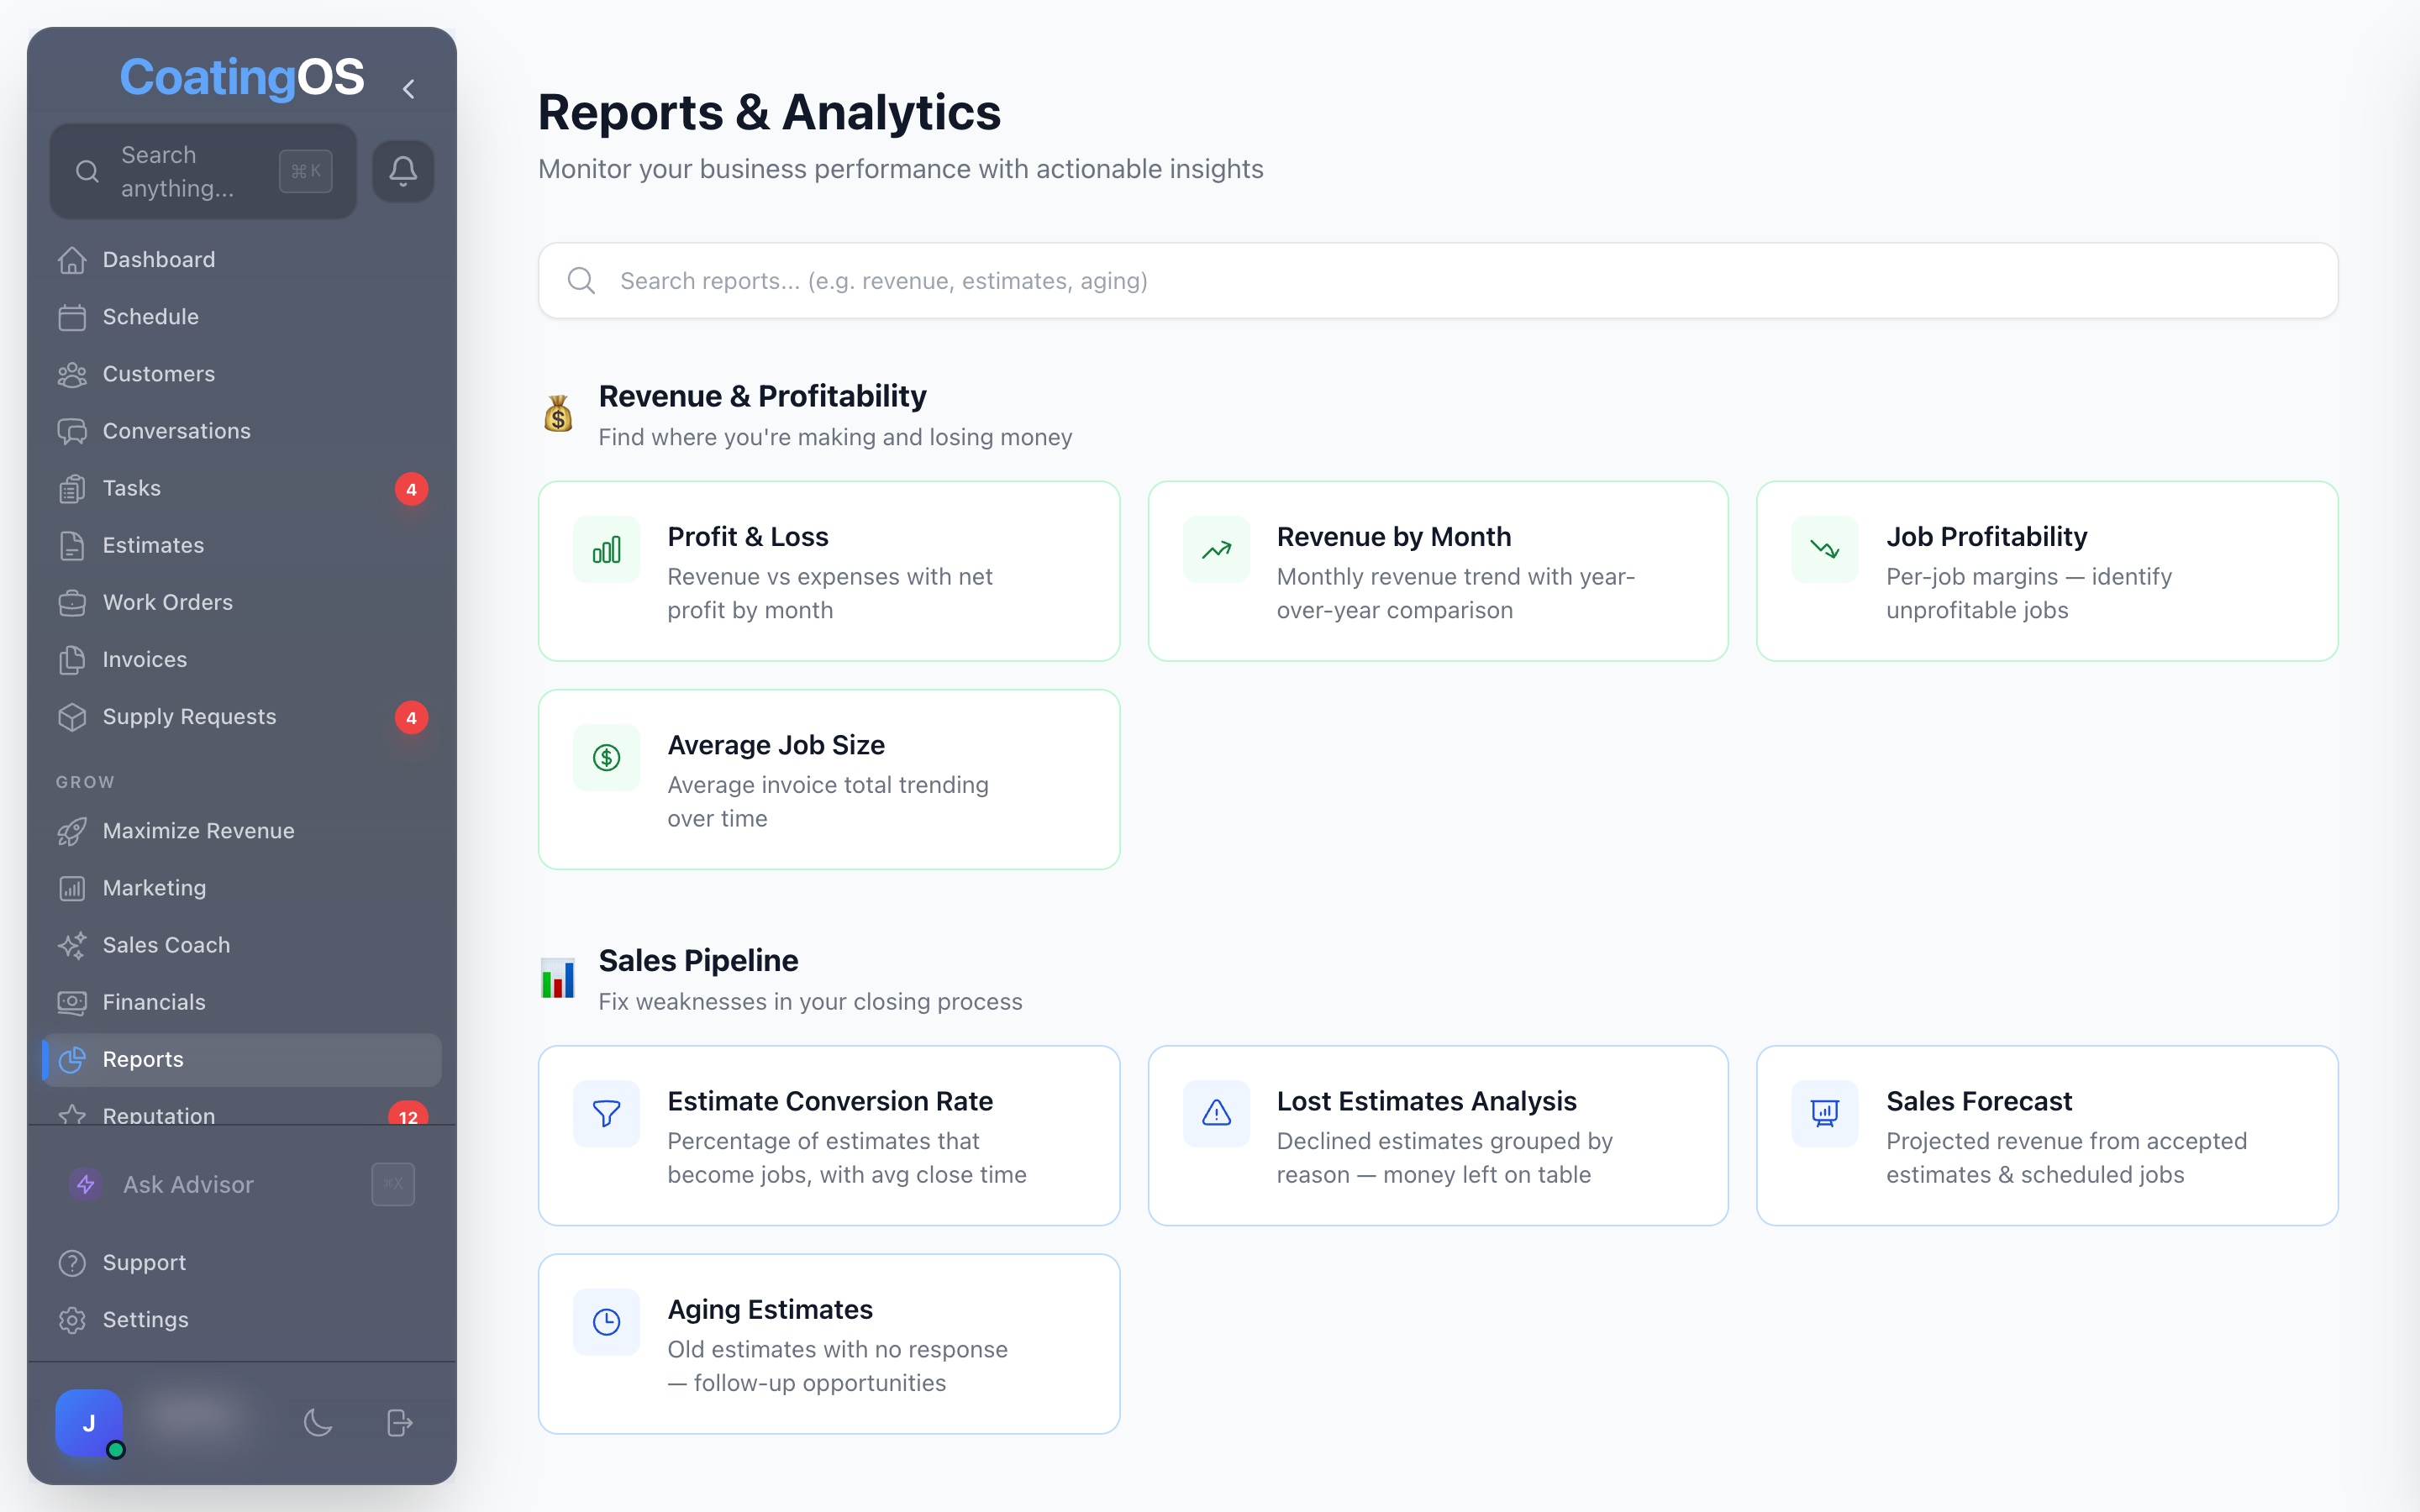Open Invoices from the sidebar
This screenshot has height=1512, width=2420.
pyautogui.click(x=241, y=659)
